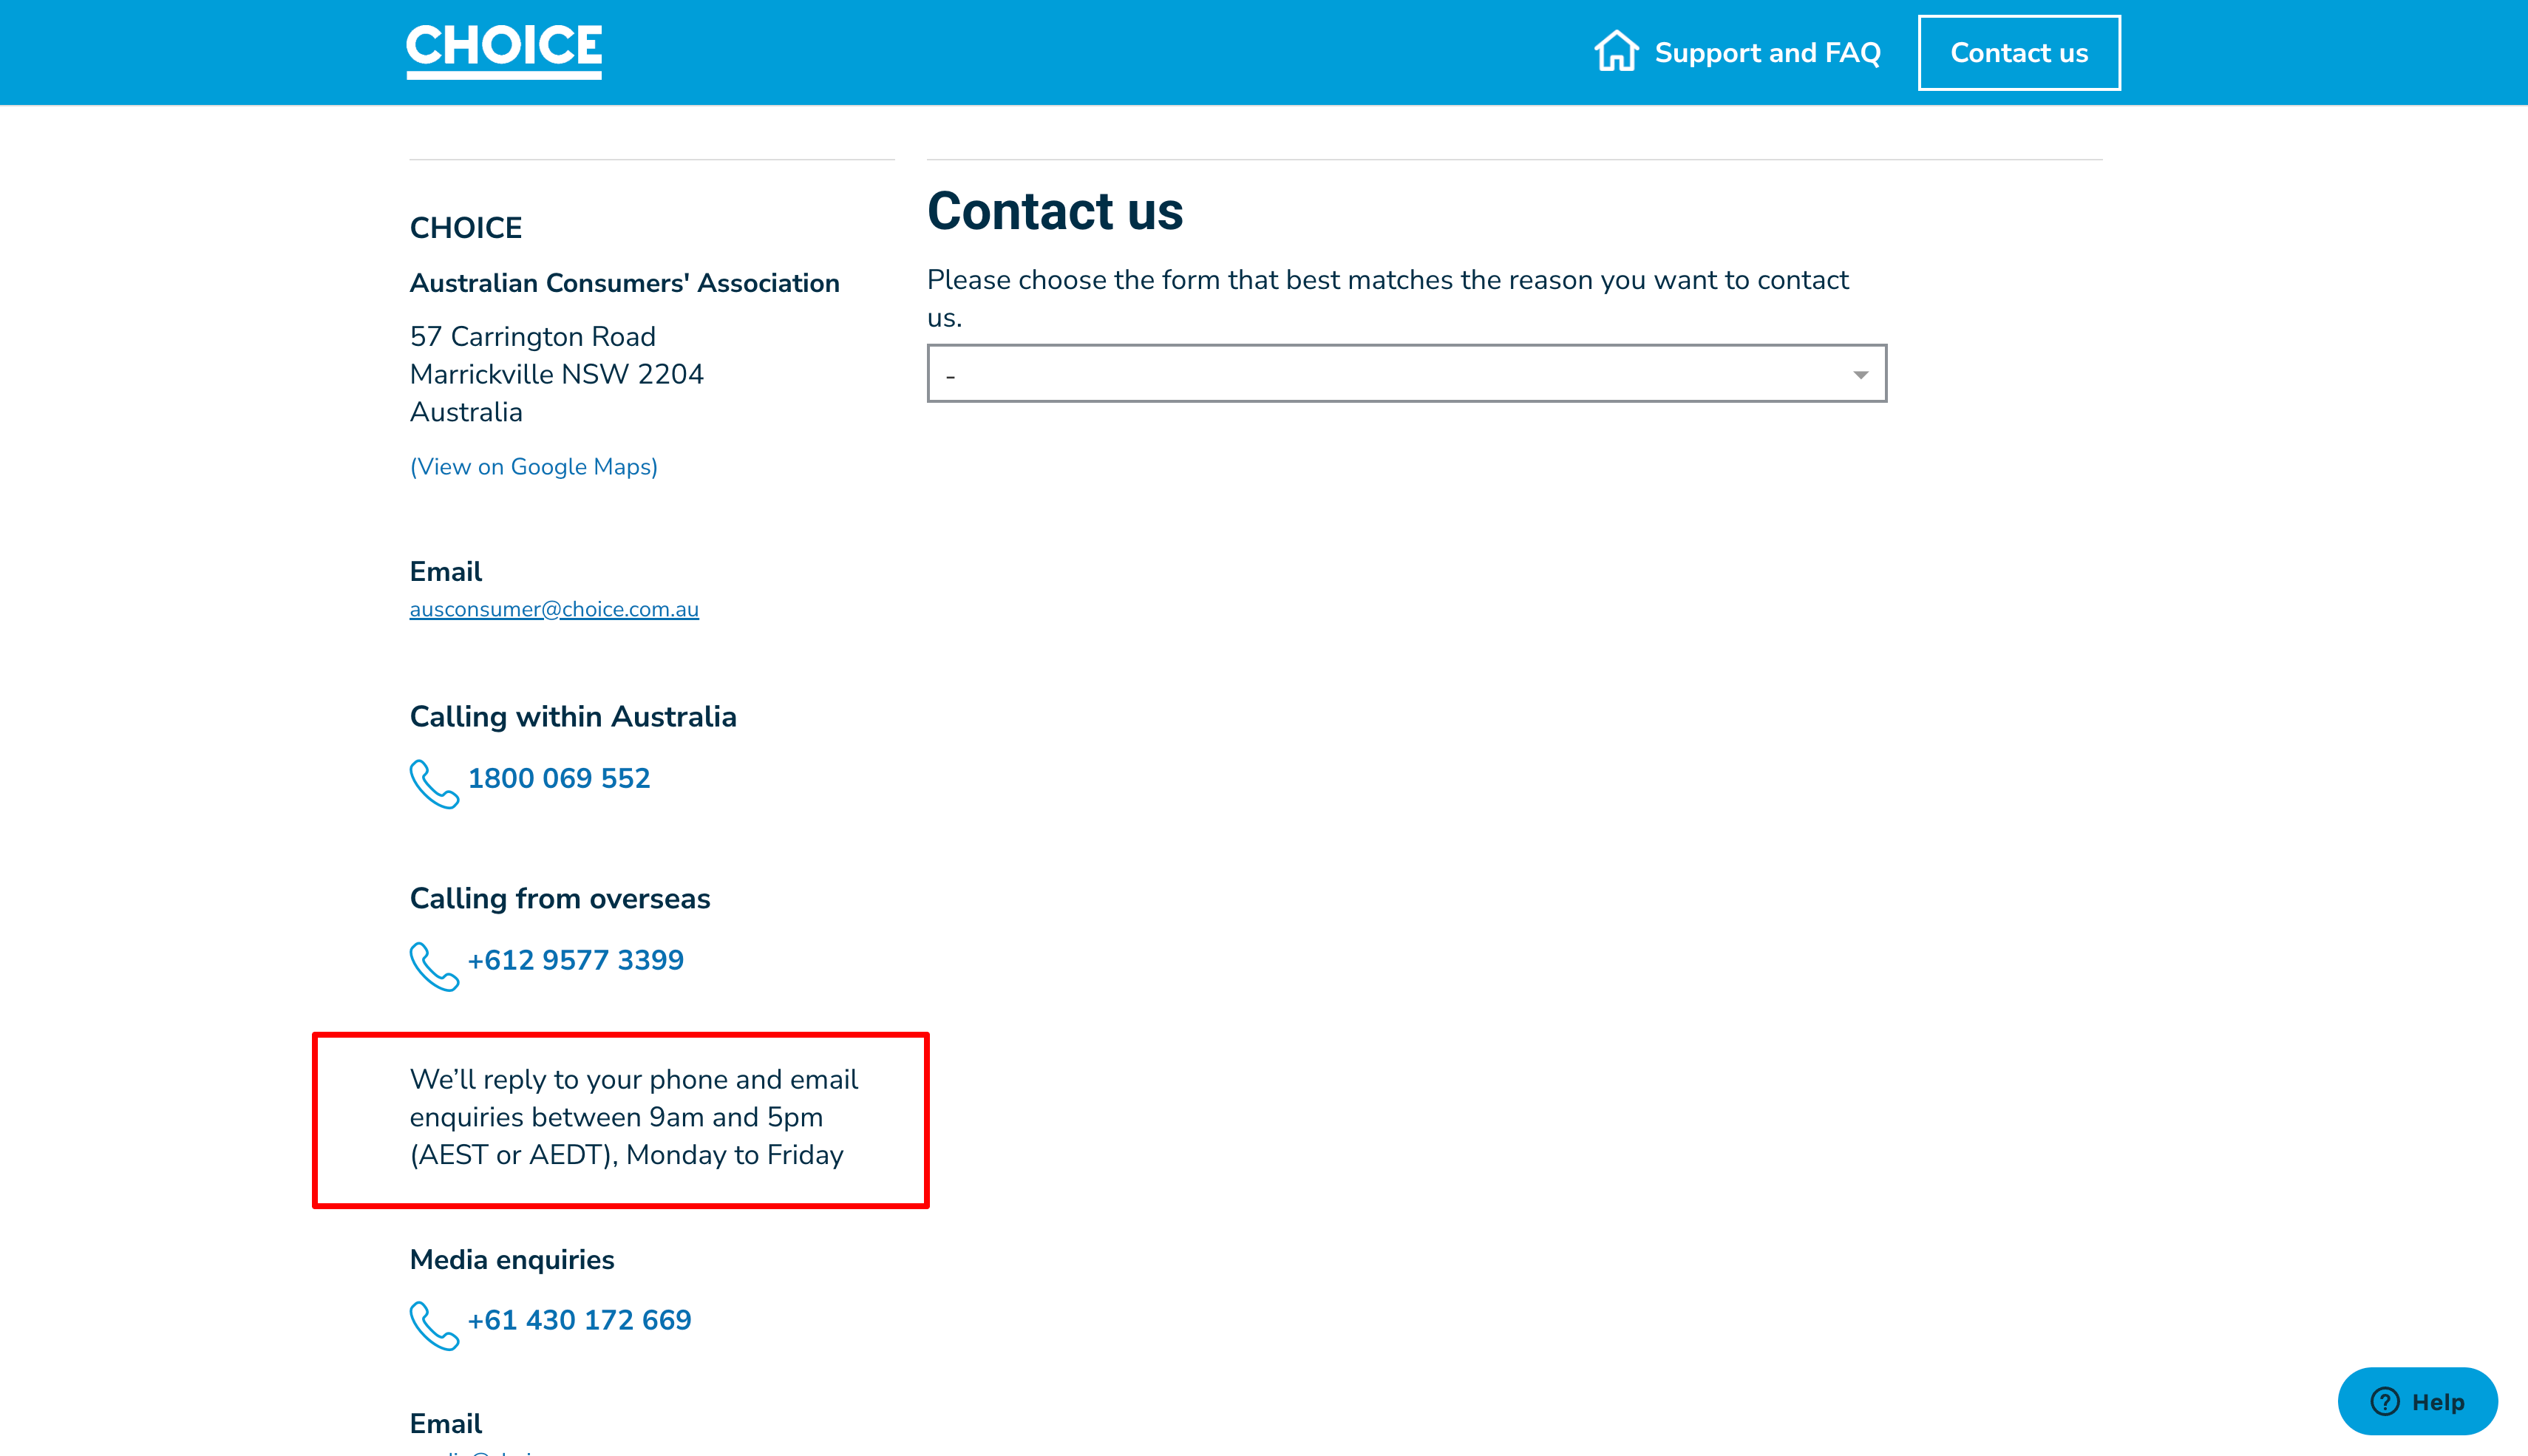This screenshot has width=2528, height=1456.
Task: Open Support and FAQ page
Action: (x=1767, y=53)
